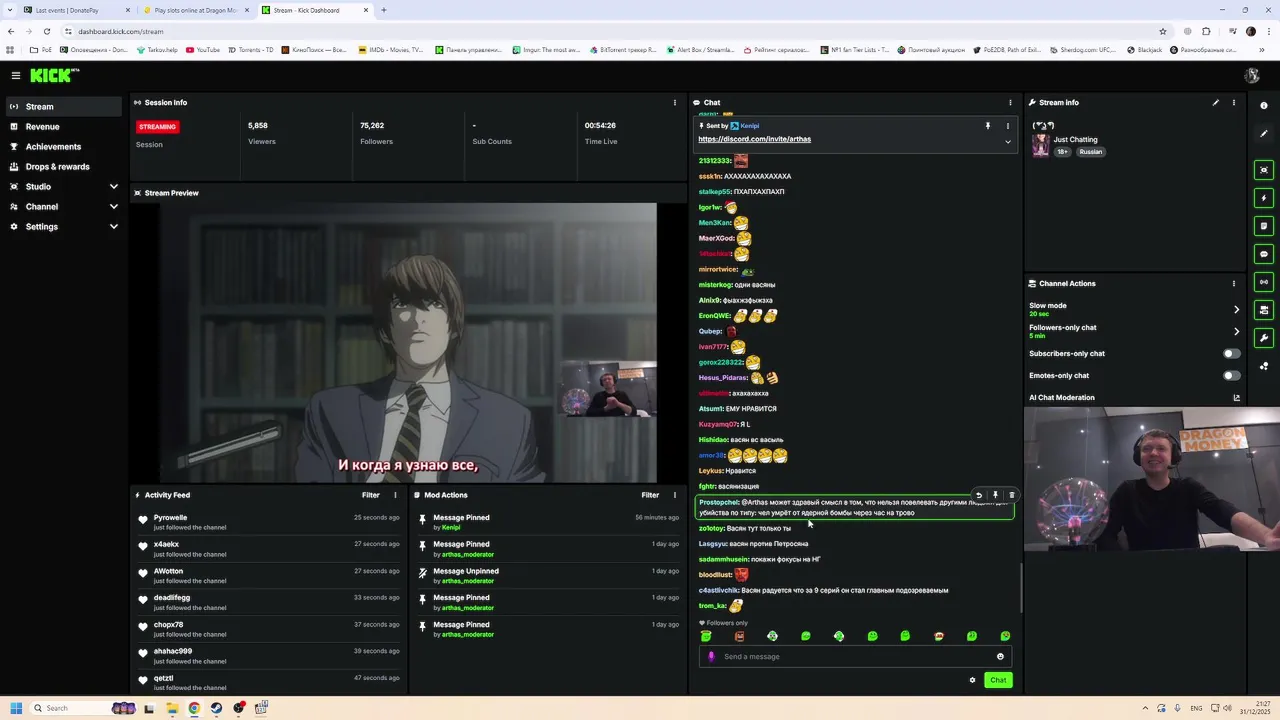Click the info icon in the right sidebar
This screenshot has width=1280, height=720.
pyautogui.click(x=1264, y=105)
